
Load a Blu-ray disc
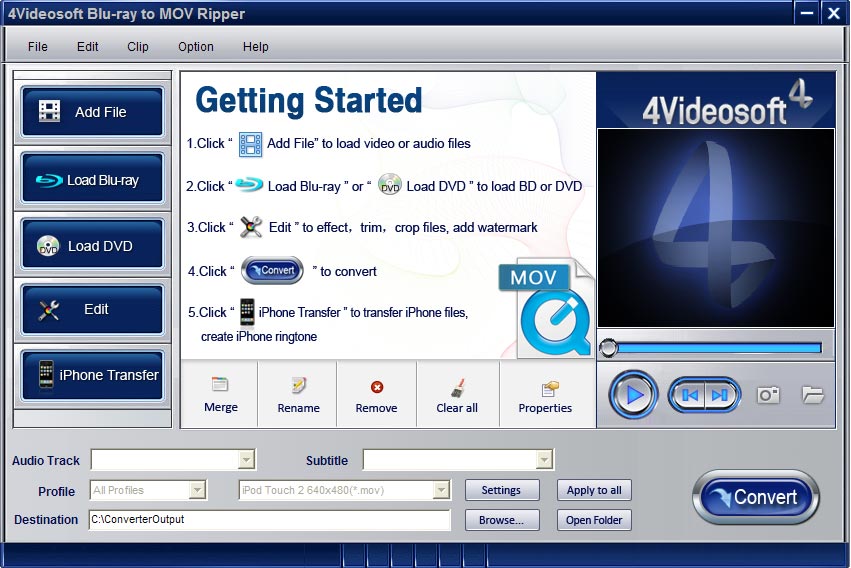[92, 180]
